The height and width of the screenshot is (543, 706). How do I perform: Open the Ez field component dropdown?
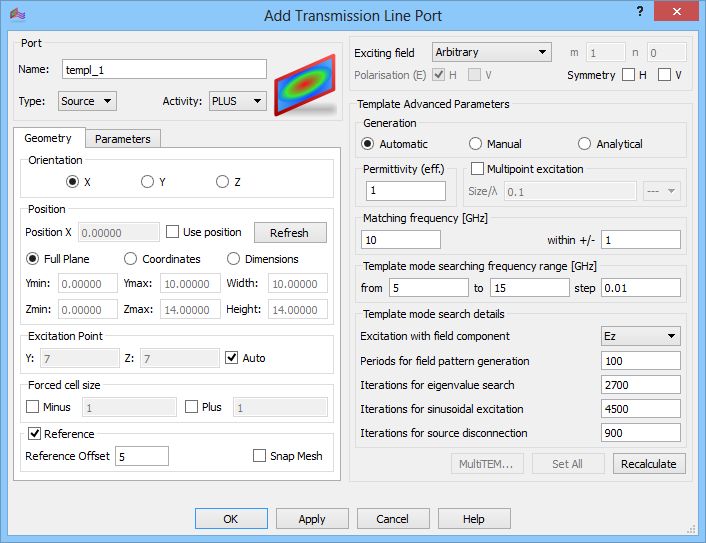tap(640, 336)
